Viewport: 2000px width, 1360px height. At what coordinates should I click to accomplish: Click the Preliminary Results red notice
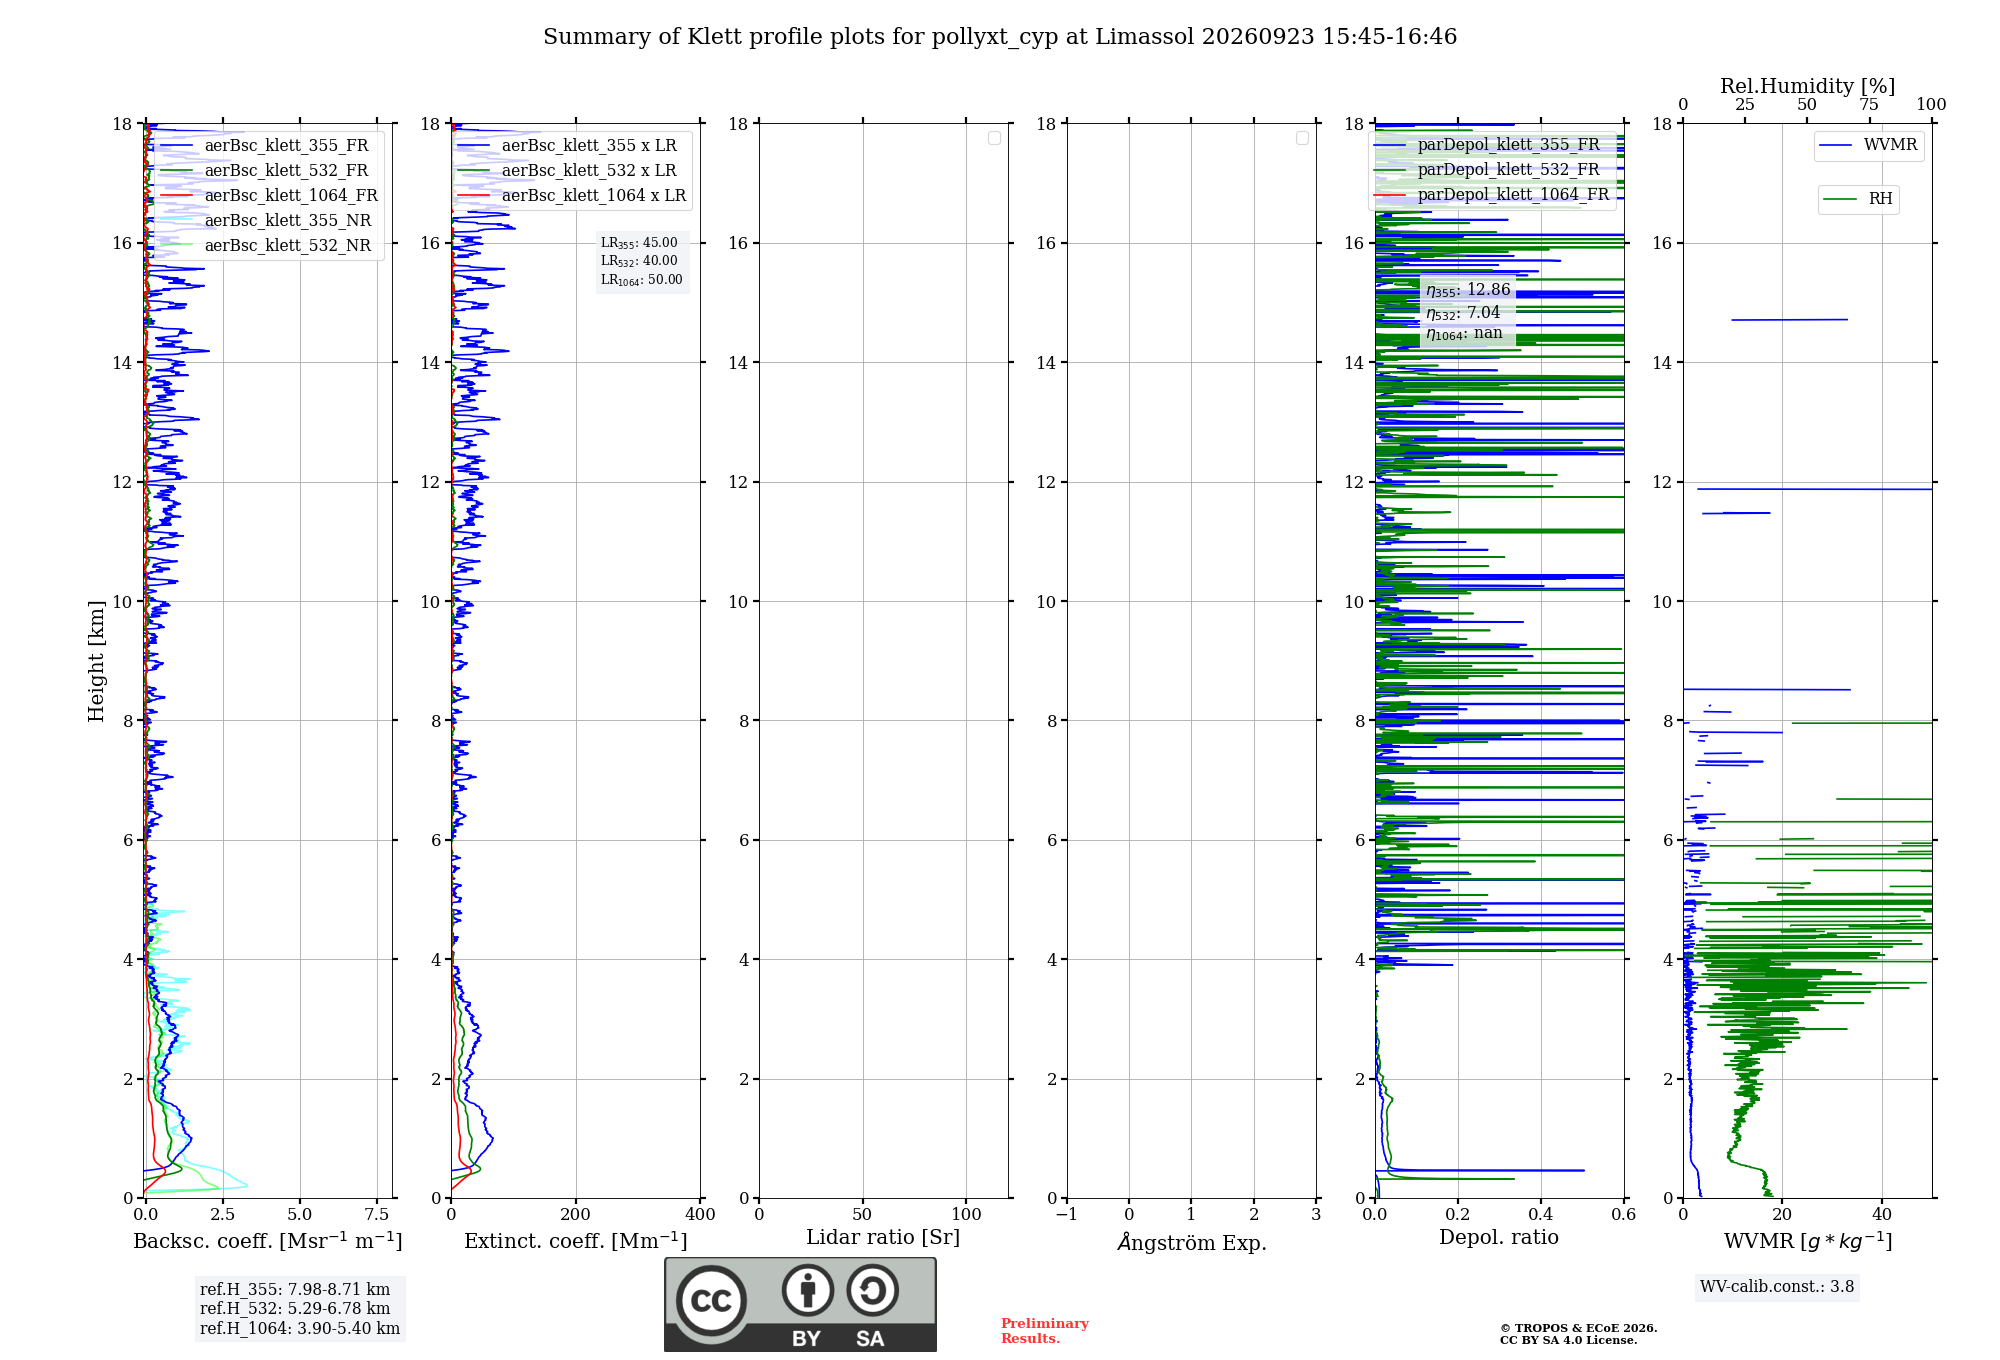(1045, 1331)
